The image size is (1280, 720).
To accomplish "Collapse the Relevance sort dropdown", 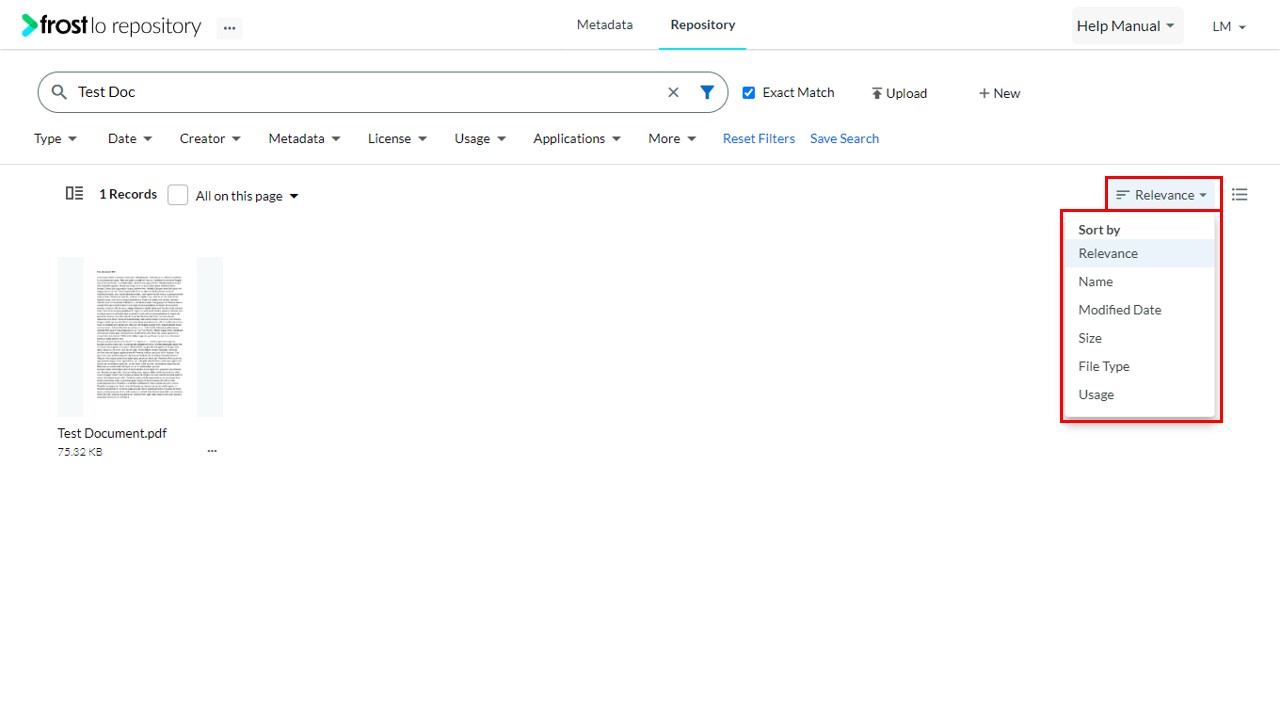I will pyautogui.click(x=1162, y=195).
